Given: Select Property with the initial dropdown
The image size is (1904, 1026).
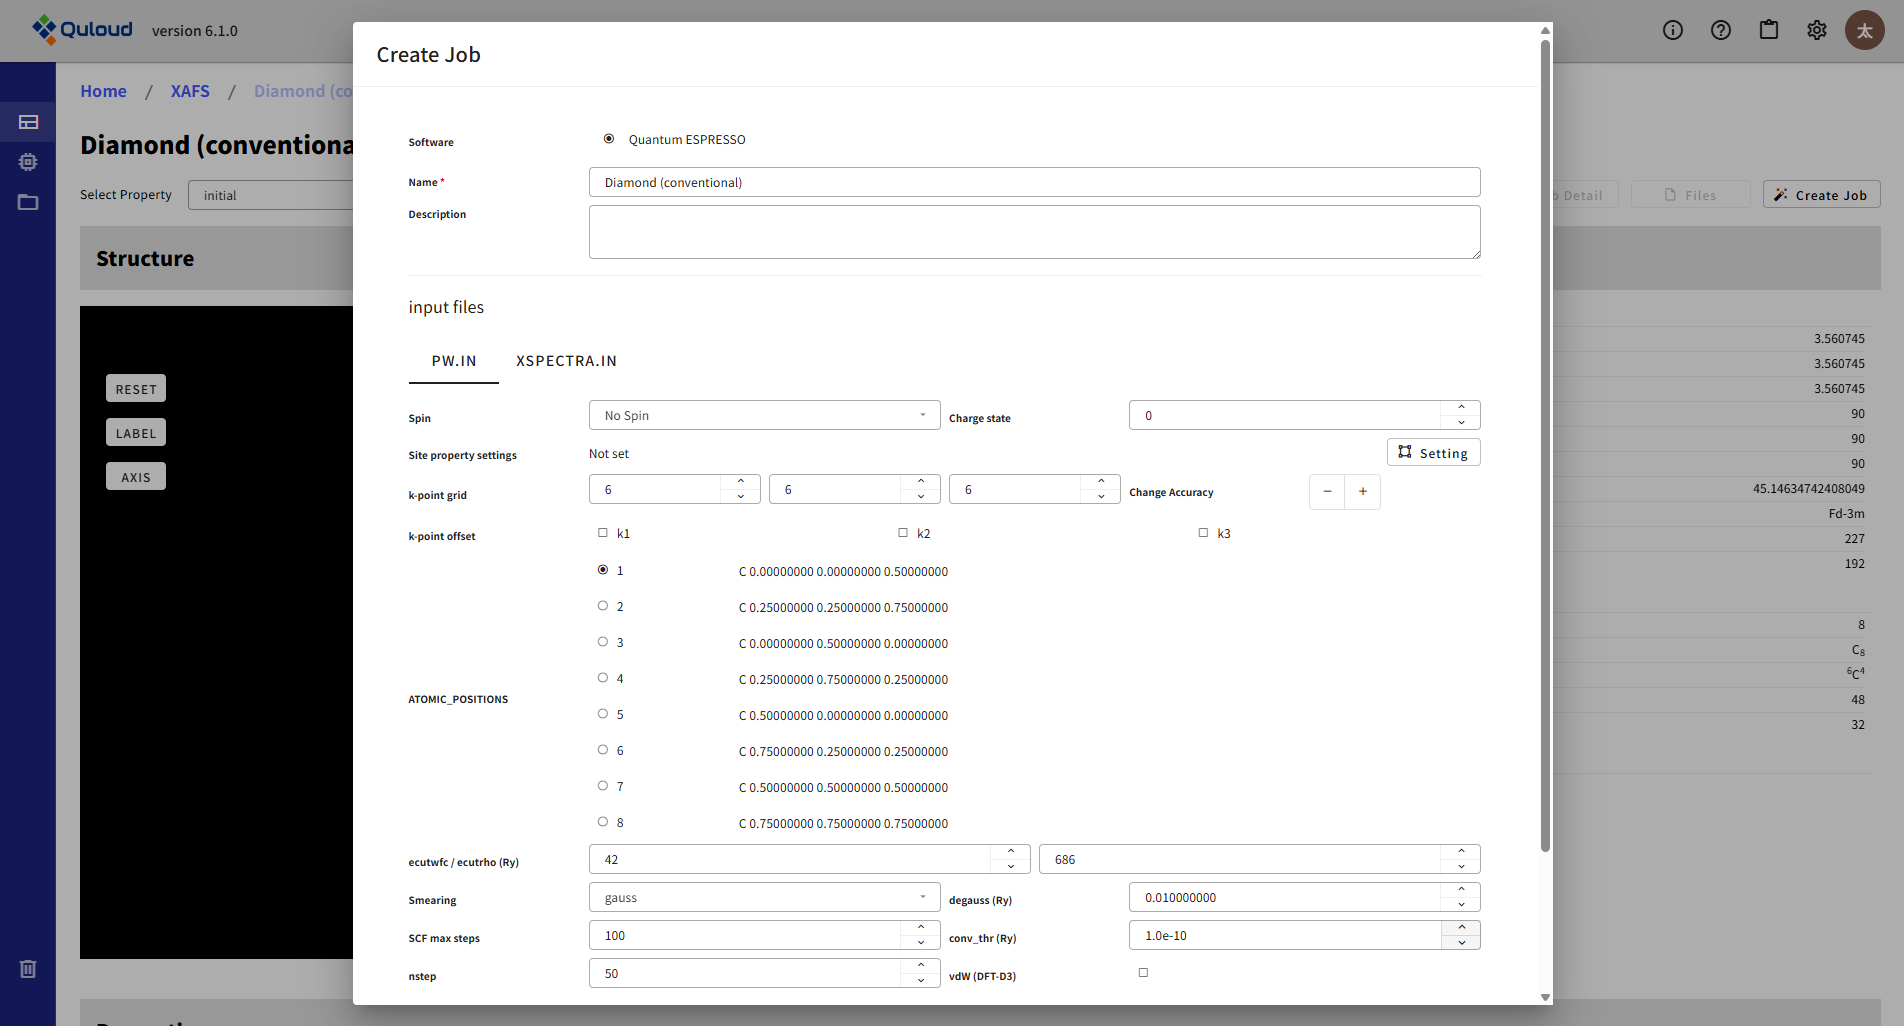Looking at the screenshot, I should coord(272,194).
